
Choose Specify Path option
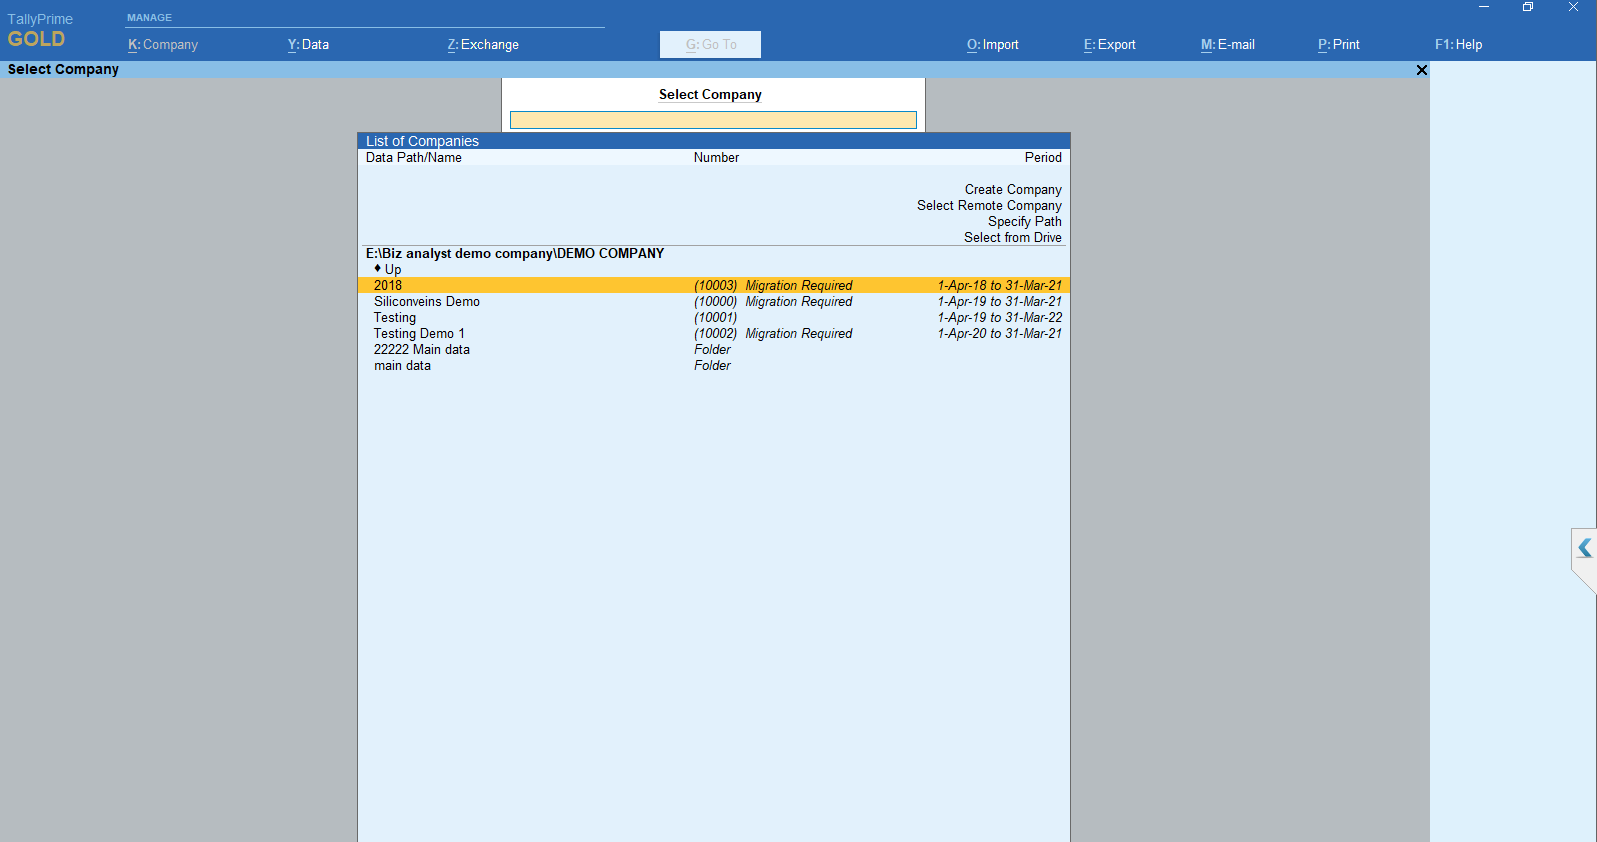pos(1025,221)
